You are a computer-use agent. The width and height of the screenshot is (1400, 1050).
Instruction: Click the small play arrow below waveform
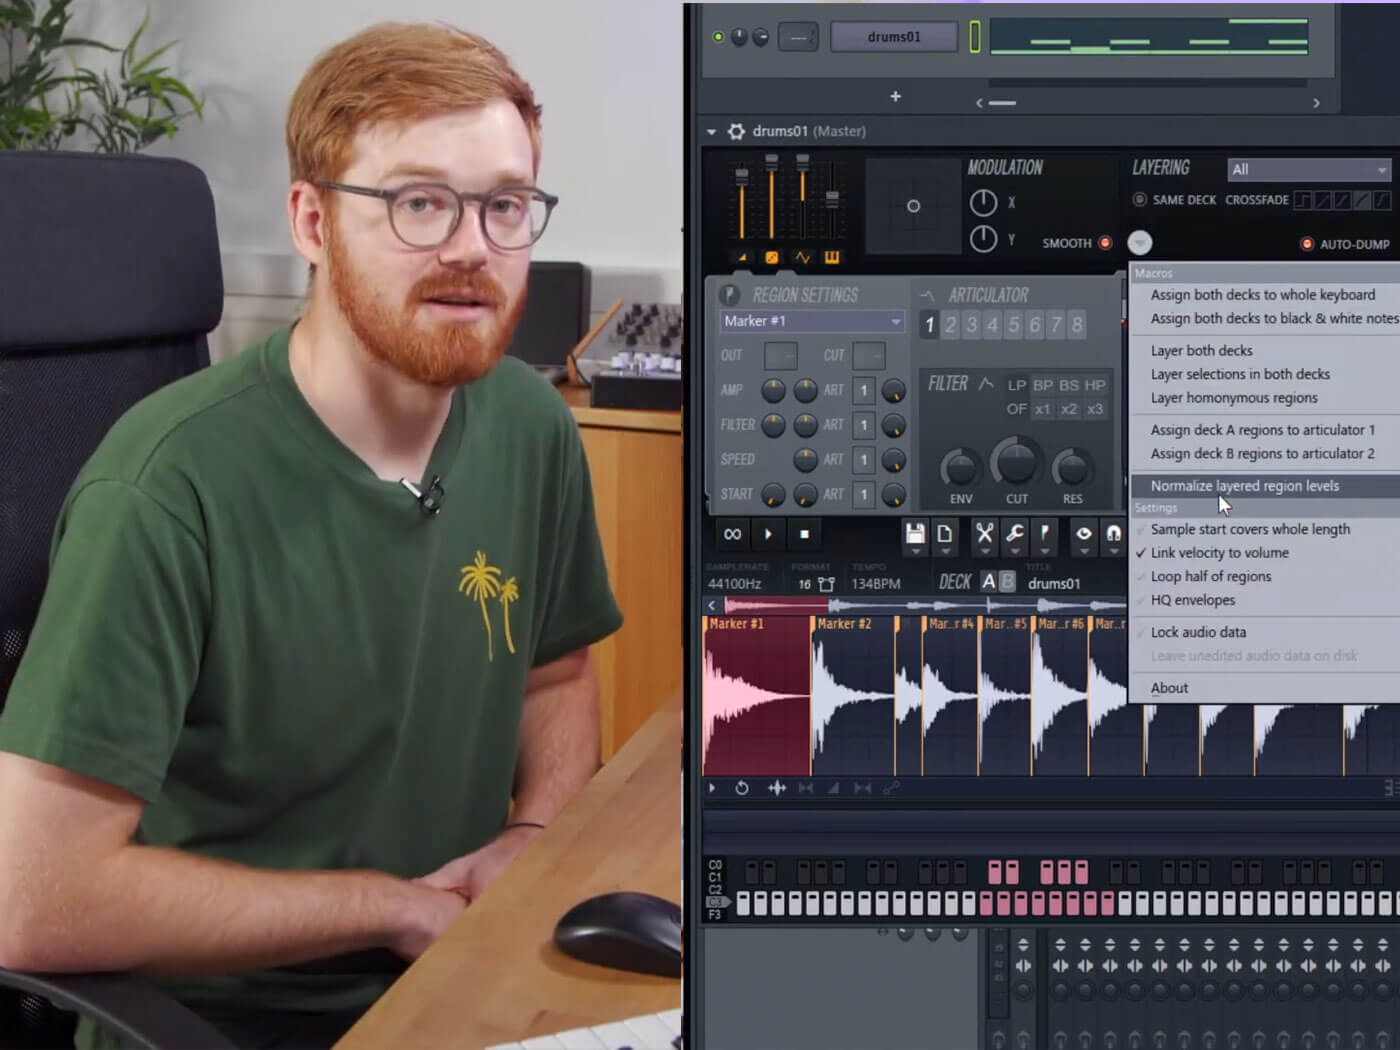click(x=712, y=788)
